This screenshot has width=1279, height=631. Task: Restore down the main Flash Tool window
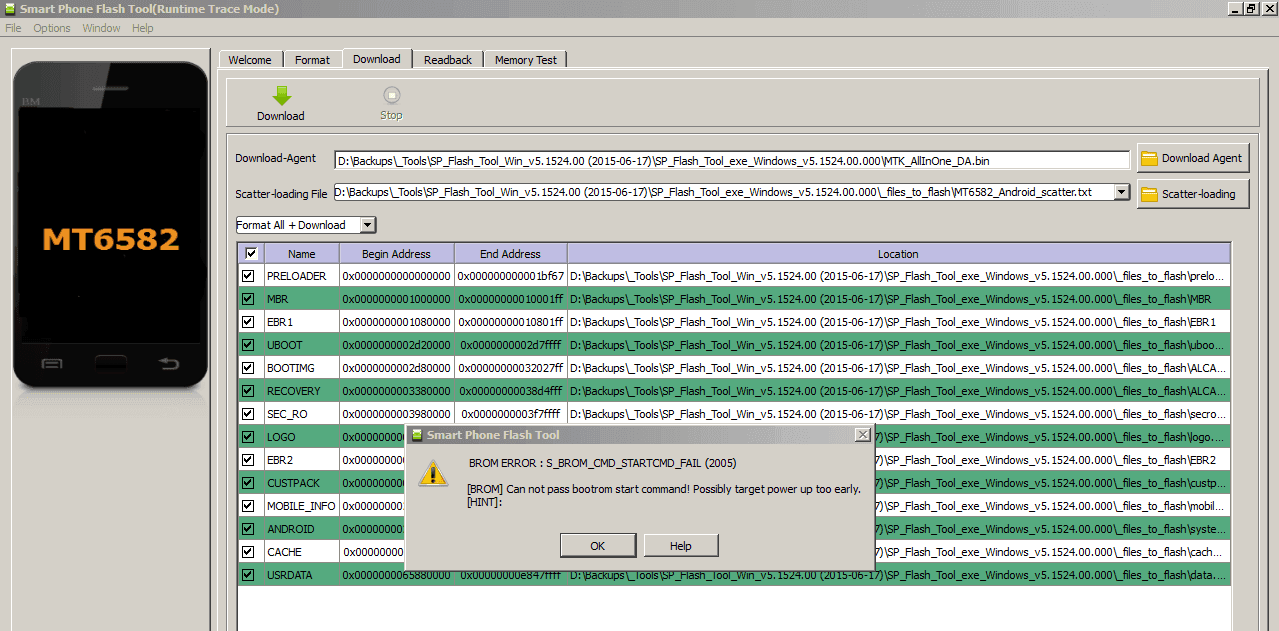[x=1251, y=9]
